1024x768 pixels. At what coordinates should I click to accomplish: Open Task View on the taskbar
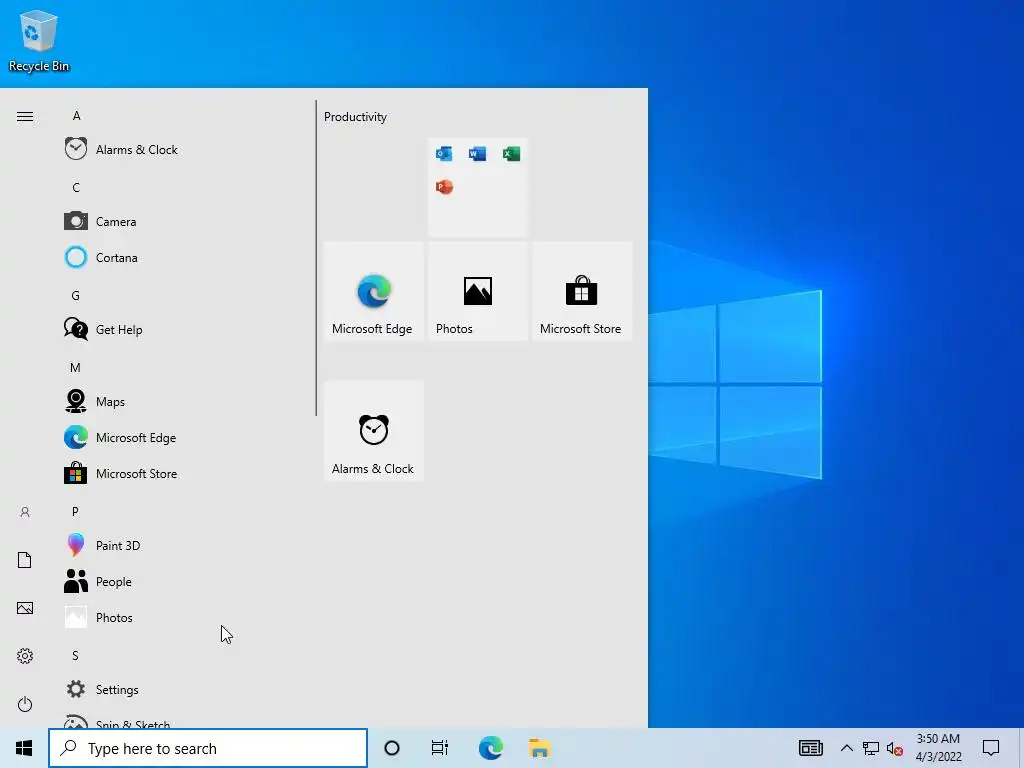[x=440, y=748]
